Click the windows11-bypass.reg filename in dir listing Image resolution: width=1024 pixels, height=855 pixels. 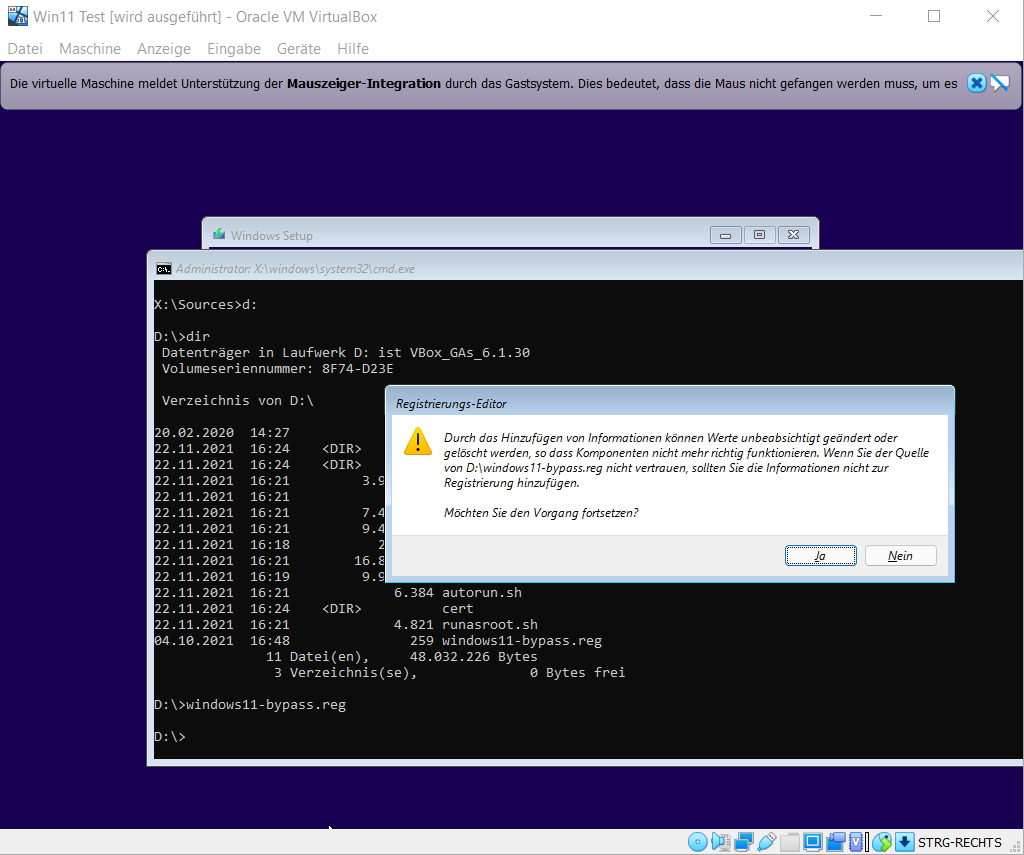tap(522, 641)
